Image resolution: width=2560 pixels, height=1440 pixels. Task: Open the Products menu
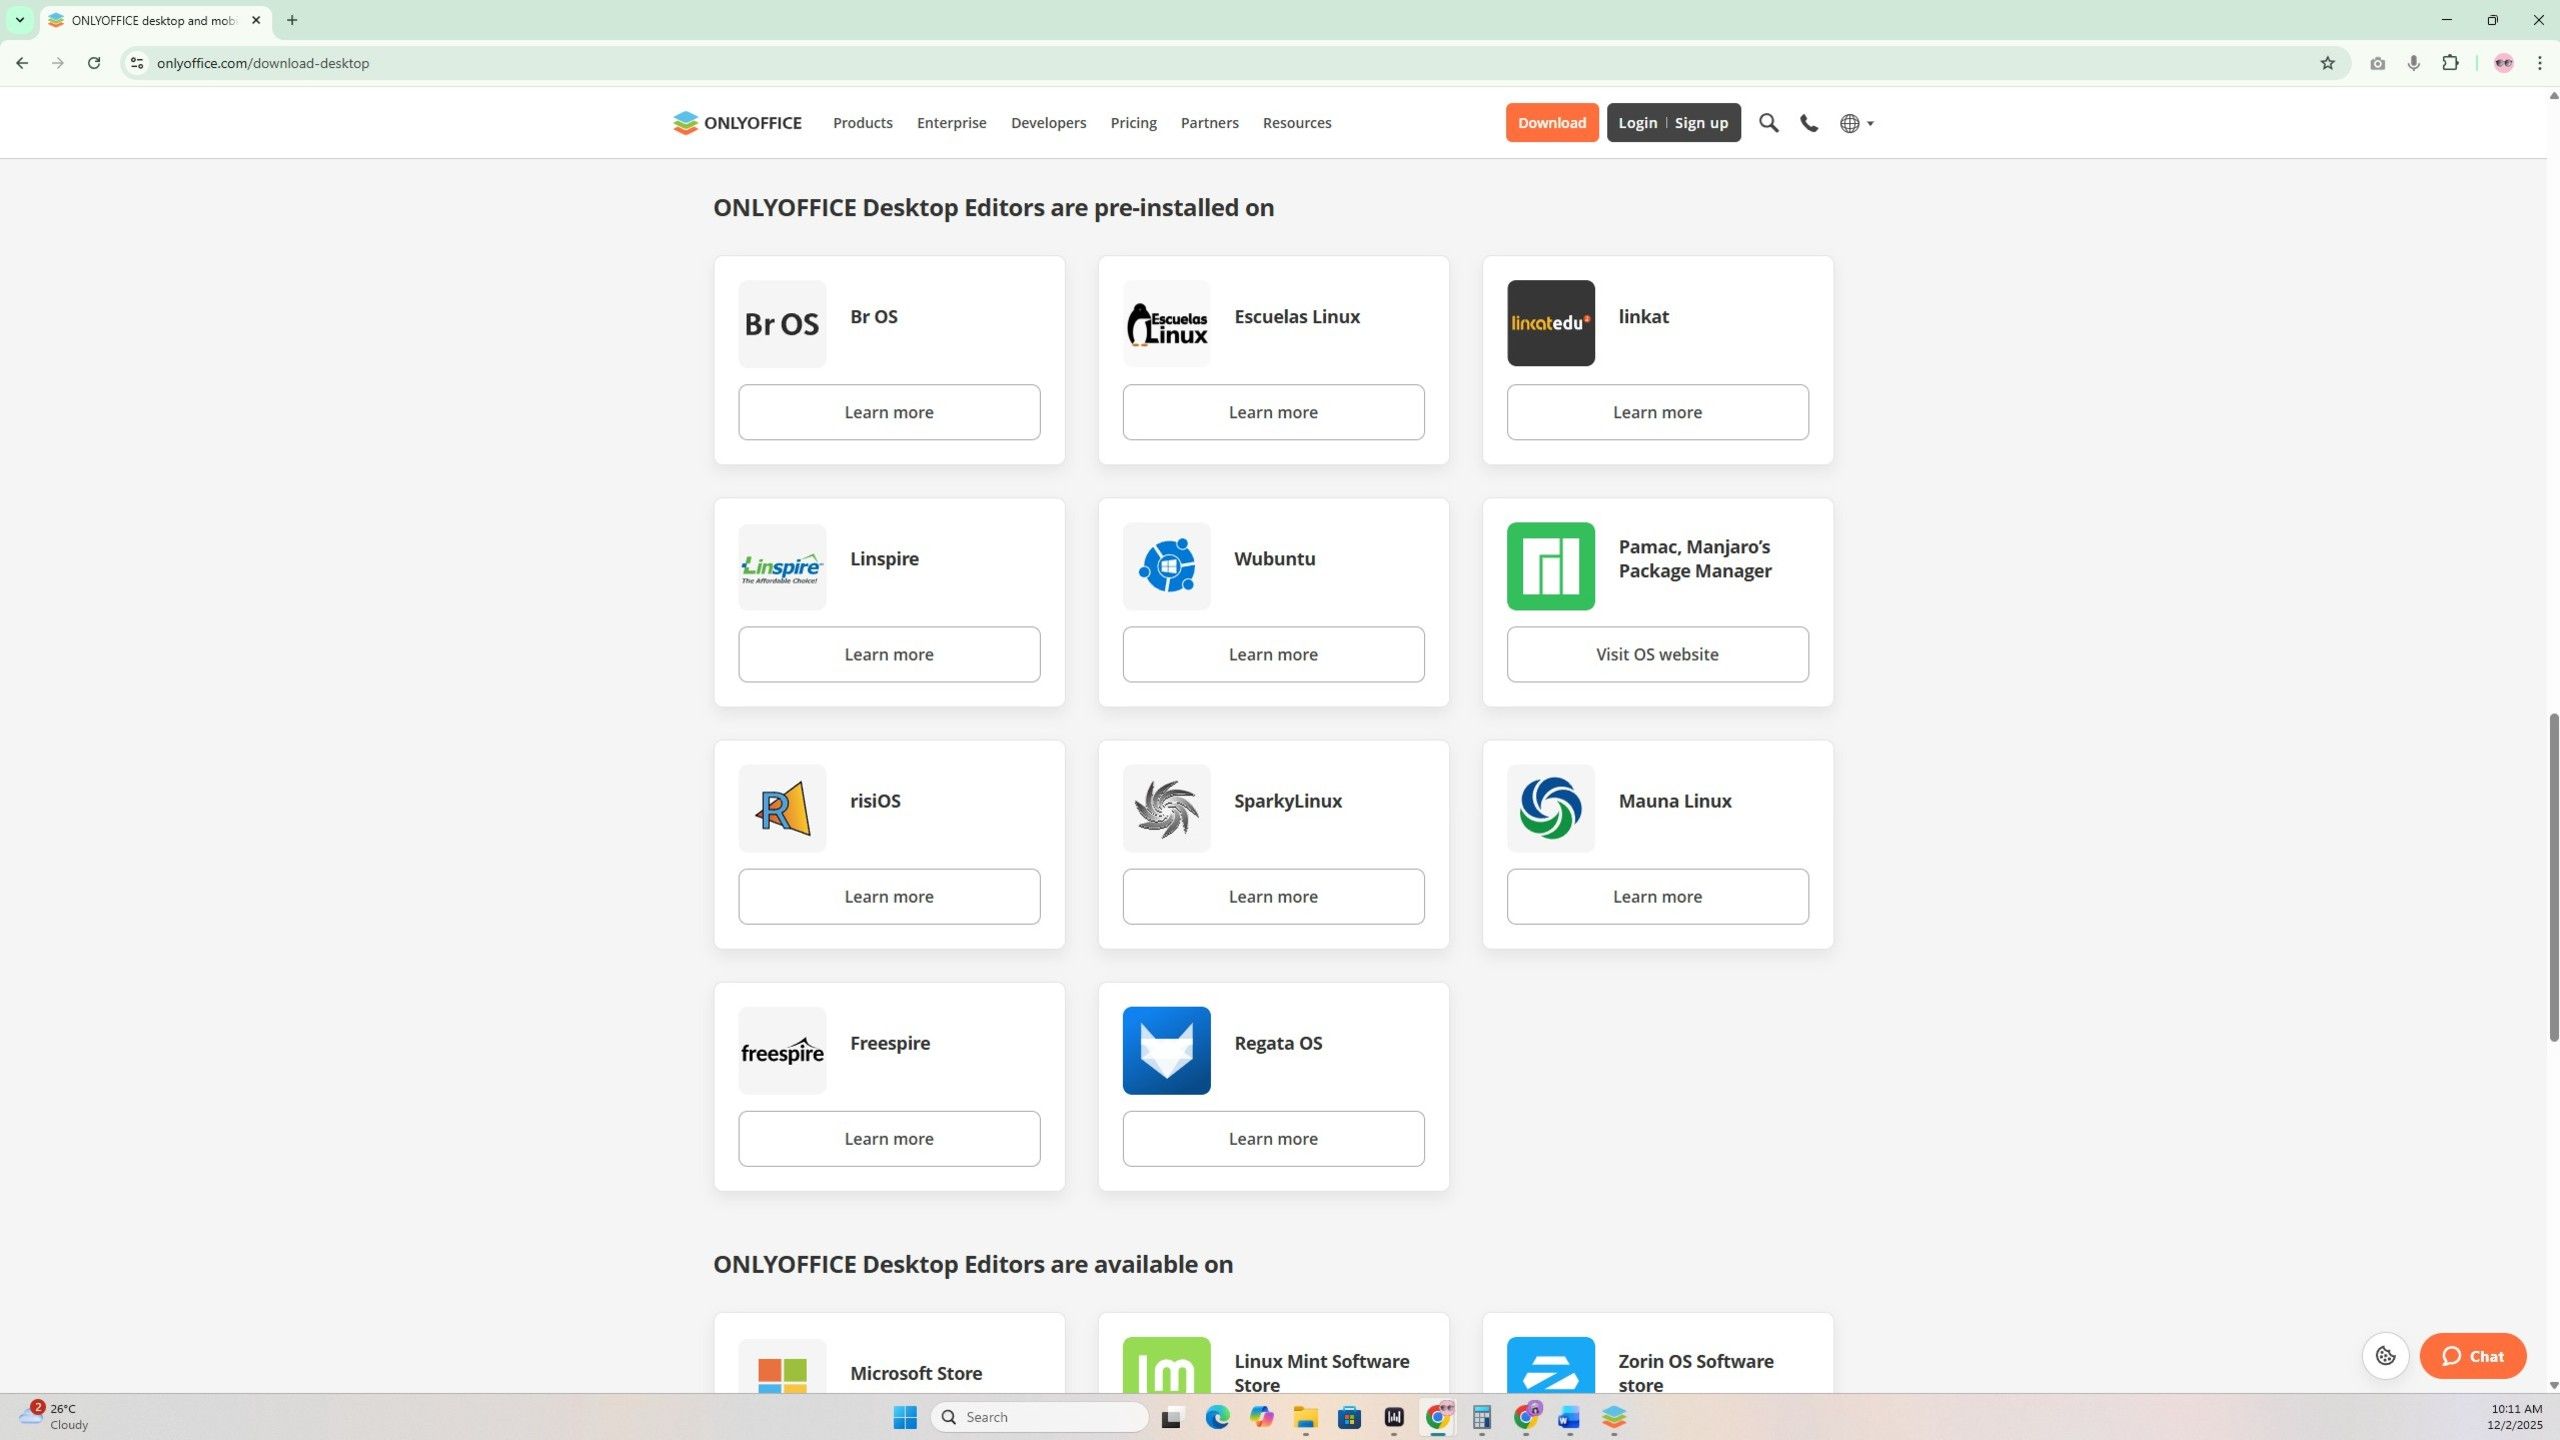coord(862,123)
